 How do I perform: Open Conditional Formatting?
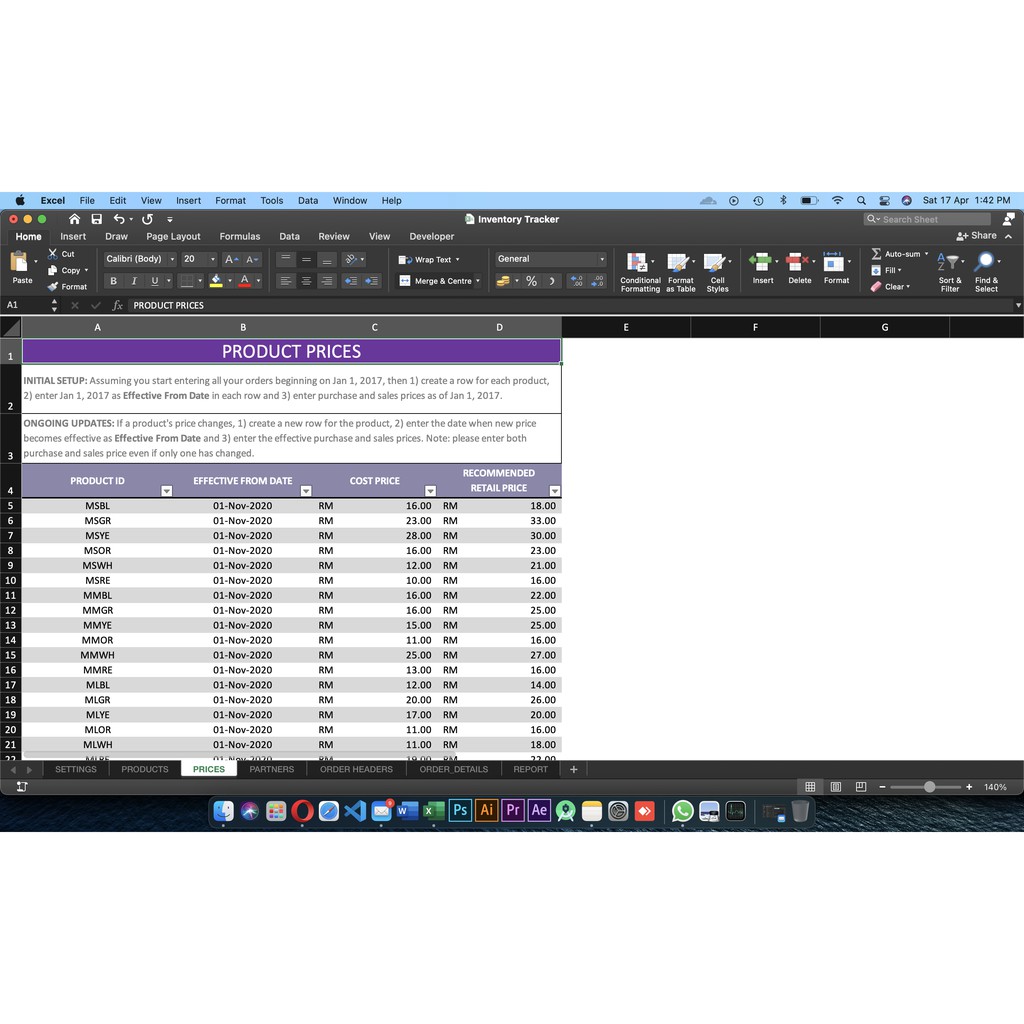[638, 264]
